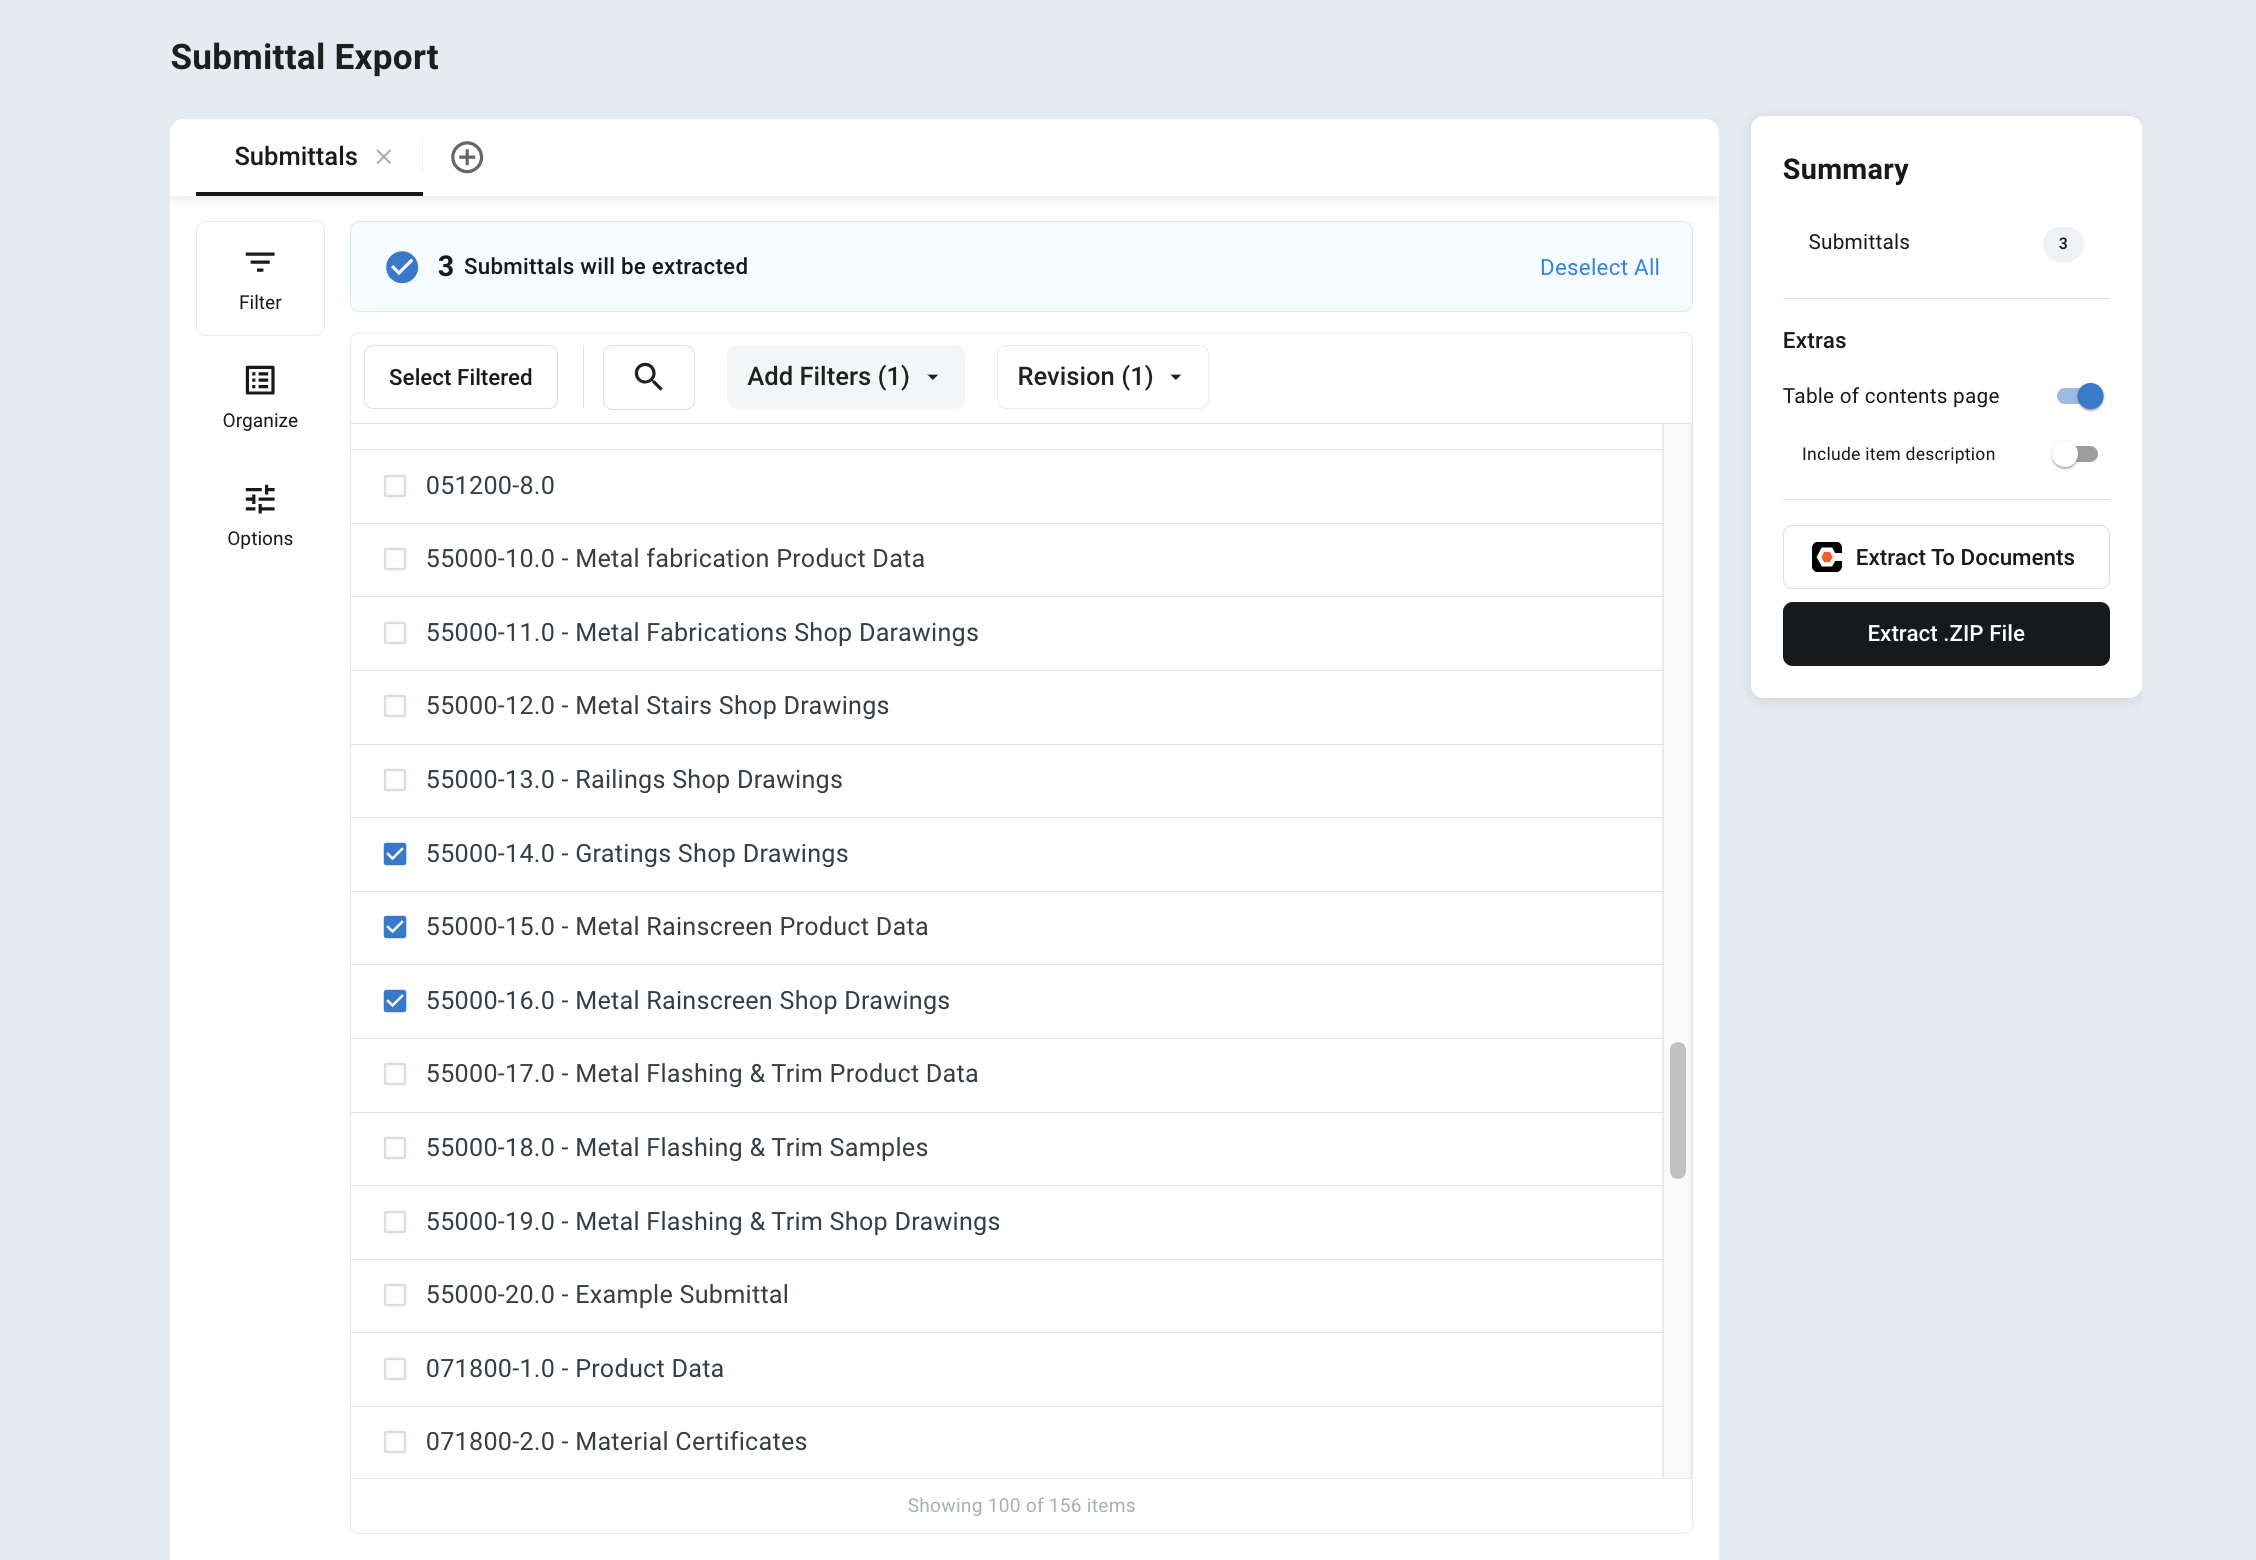Click the search magnifier icon
2256x1560 pixels.
tap(648, 377)
